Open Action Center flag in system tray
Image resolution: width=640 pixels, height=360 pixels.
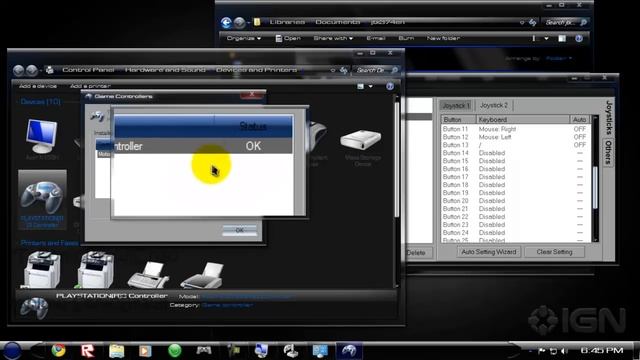pos(542,351)
